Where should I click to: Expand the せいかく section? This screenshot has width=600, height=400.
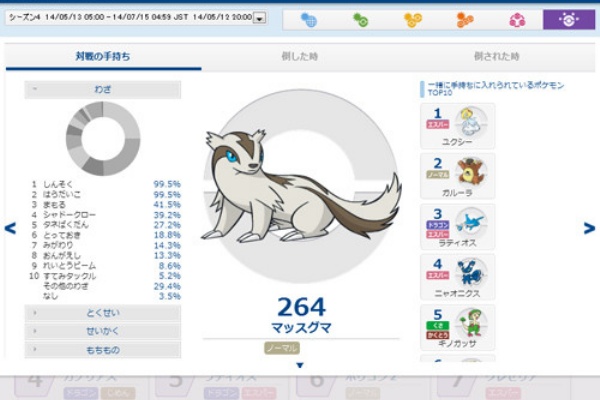[x=103, y=331]
